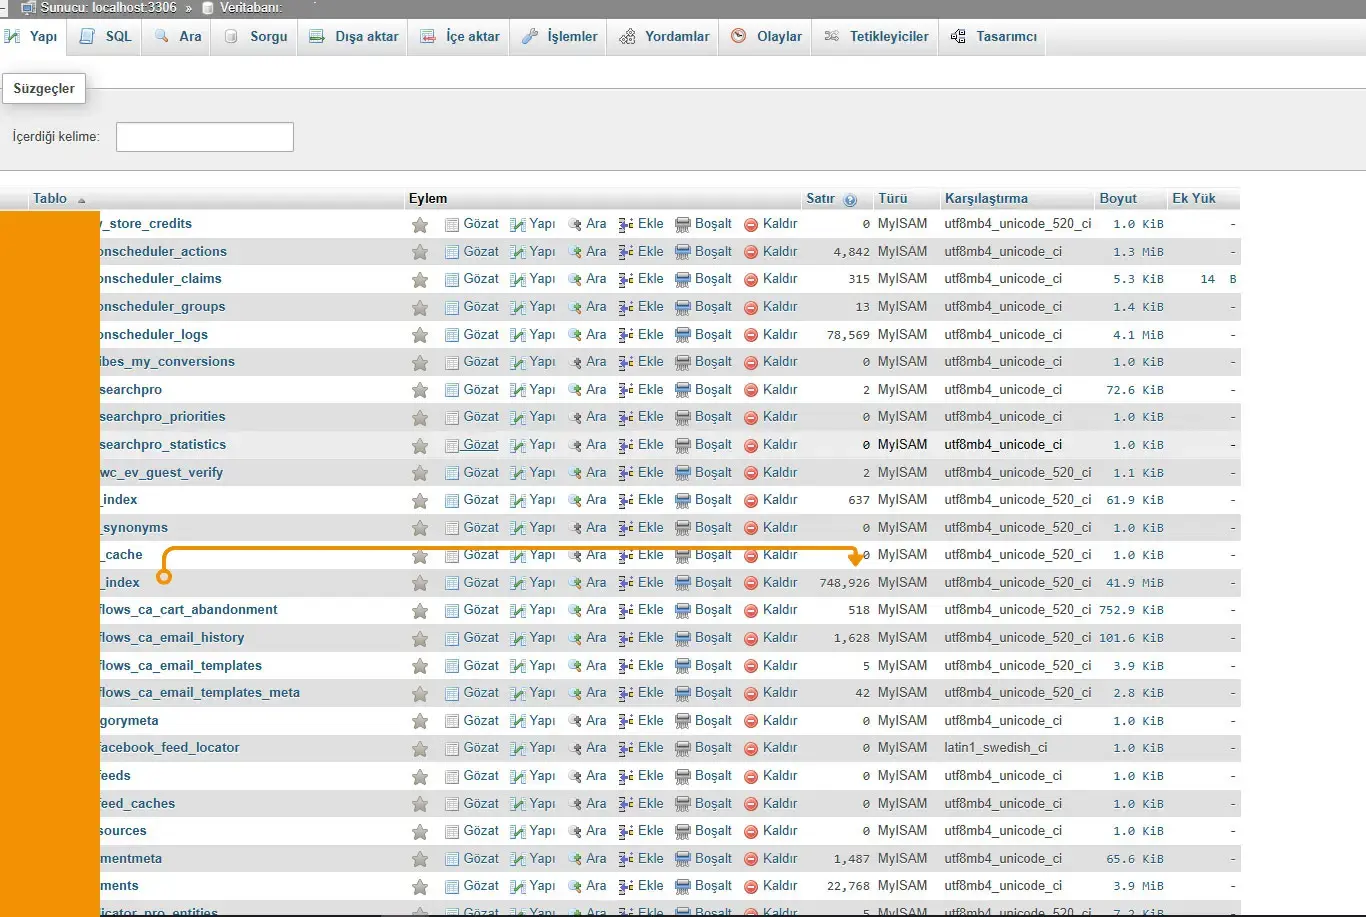The width and height of the screenshot is (1366, 917).
Task: Open the Tasarımcı tab
Action: click(x=993, y=36)
